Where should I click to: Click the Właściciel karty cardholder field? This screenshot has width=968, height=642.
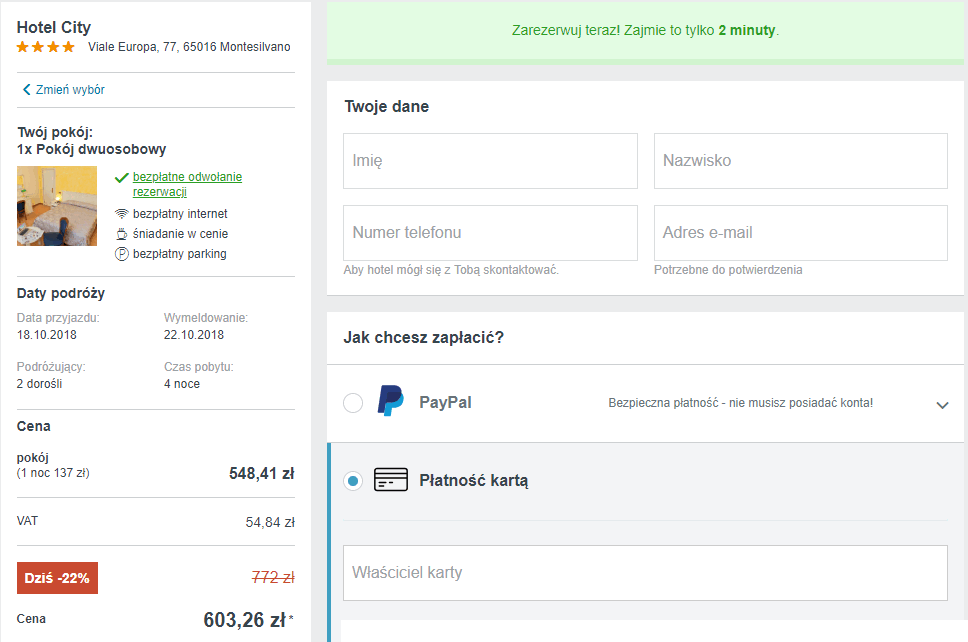[644, 573]
